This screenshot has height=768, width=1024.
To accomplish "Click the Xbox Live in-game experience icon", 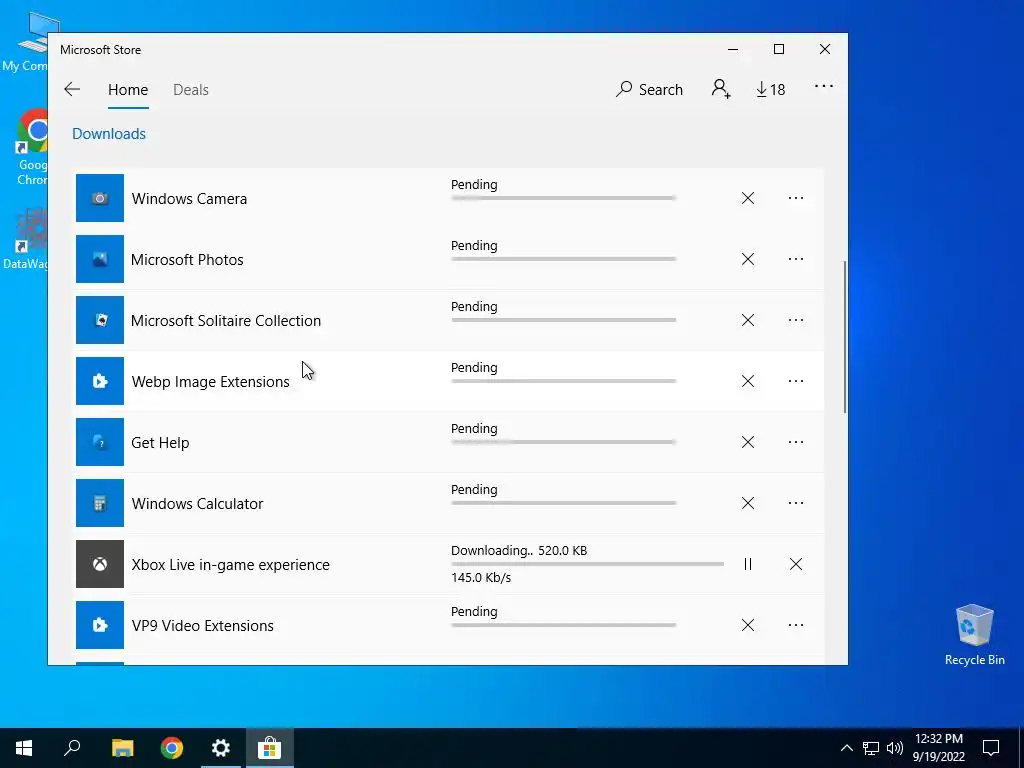I will tap(100, 564).
